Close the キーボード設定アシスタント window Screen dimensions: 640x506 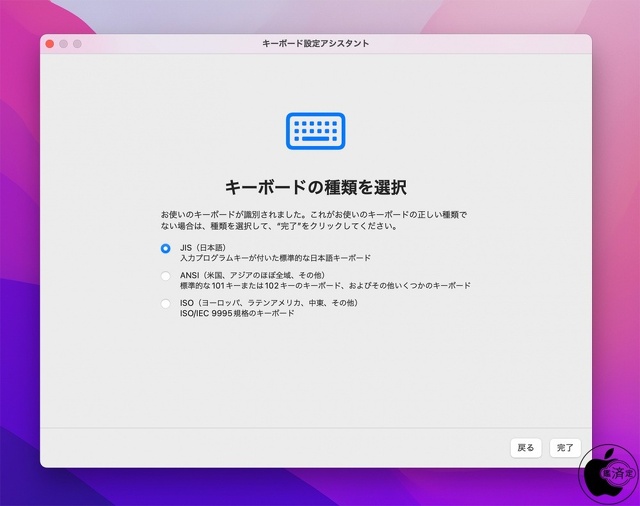pos(49,44)
